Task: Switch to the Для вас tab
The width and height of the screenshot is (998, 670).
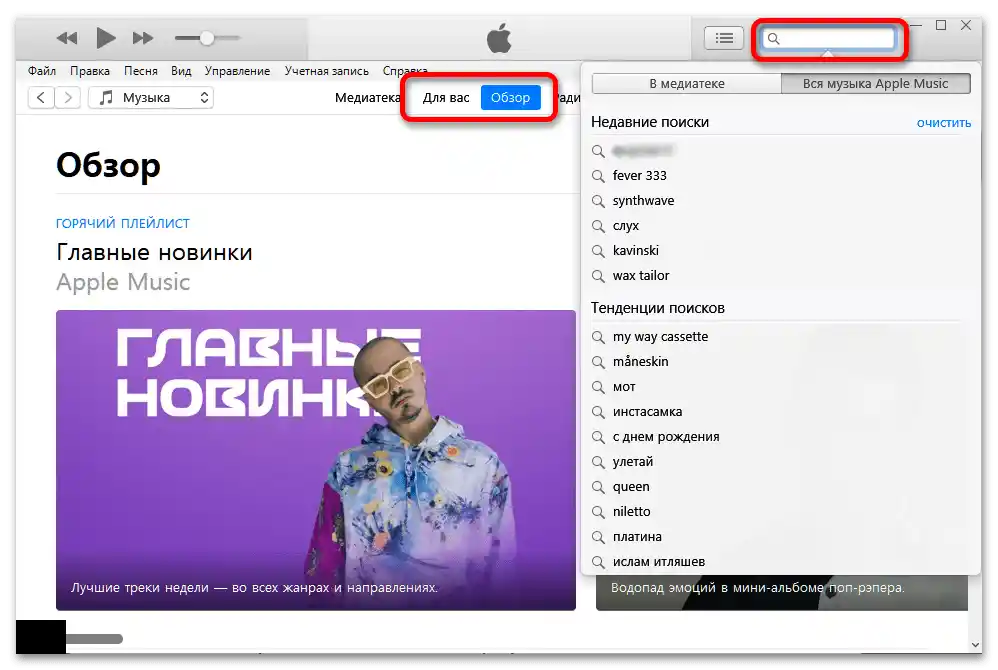Action: click(446, 97)
